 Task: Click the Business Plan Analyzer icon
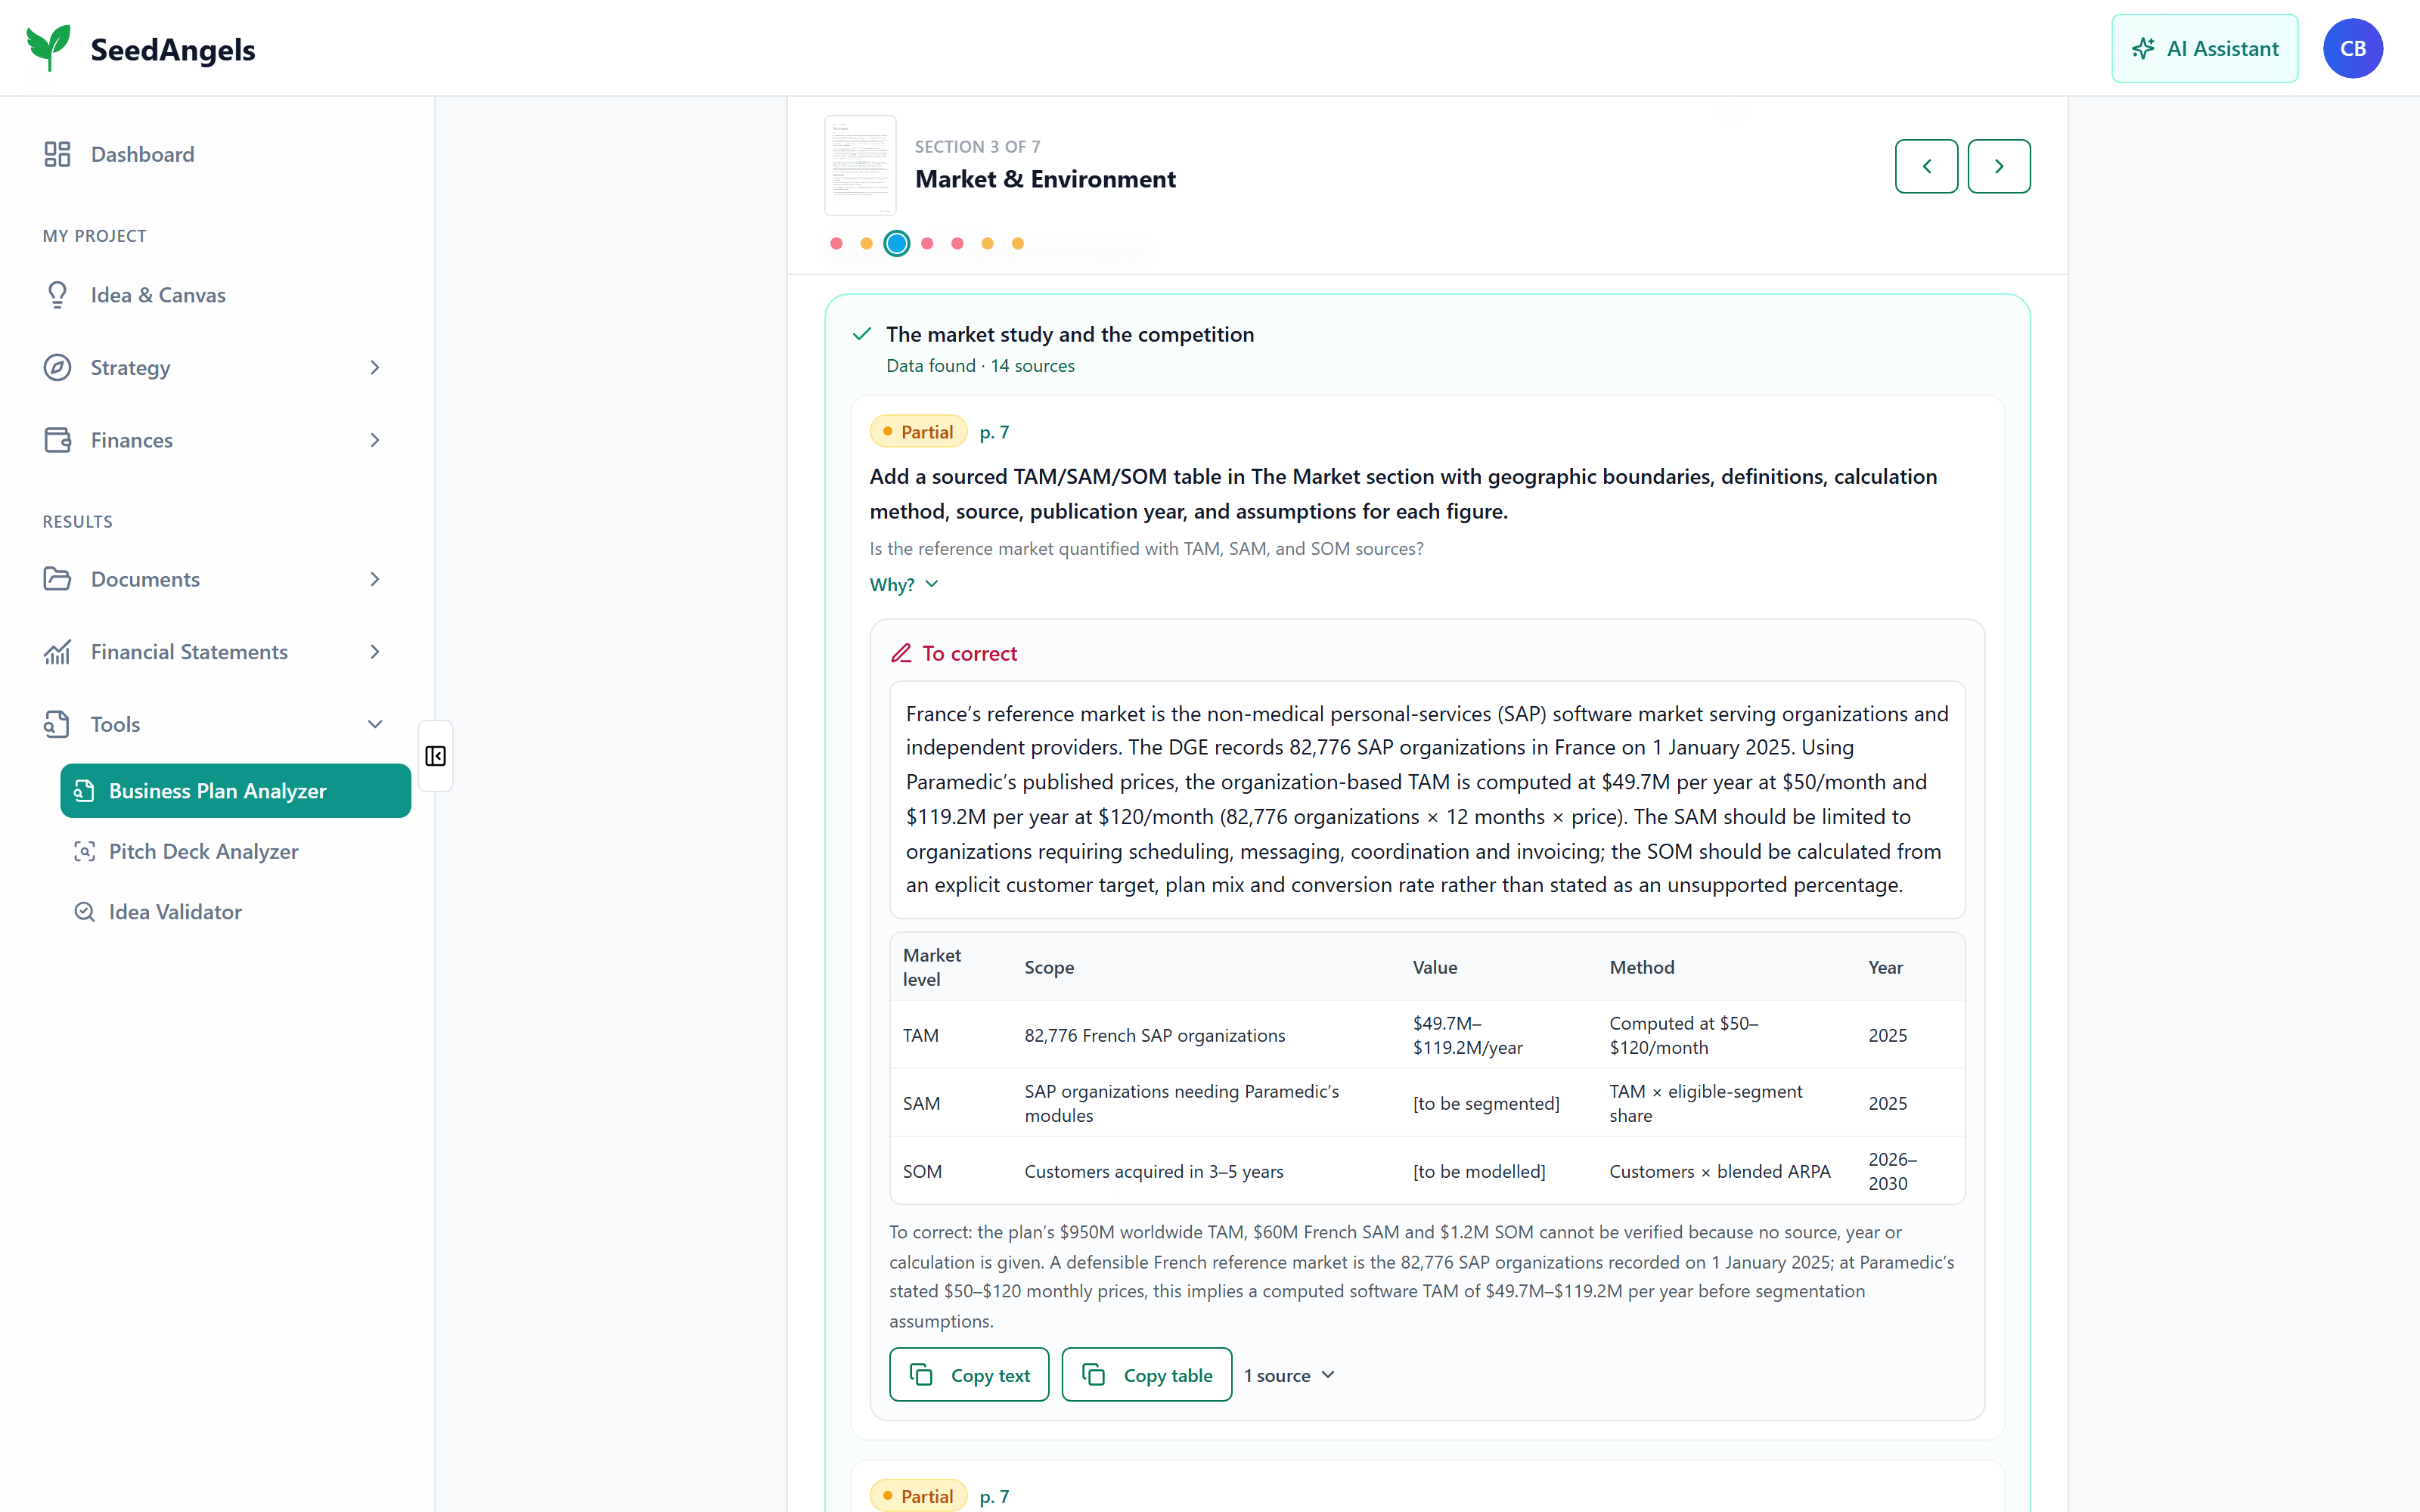[84, 790]
